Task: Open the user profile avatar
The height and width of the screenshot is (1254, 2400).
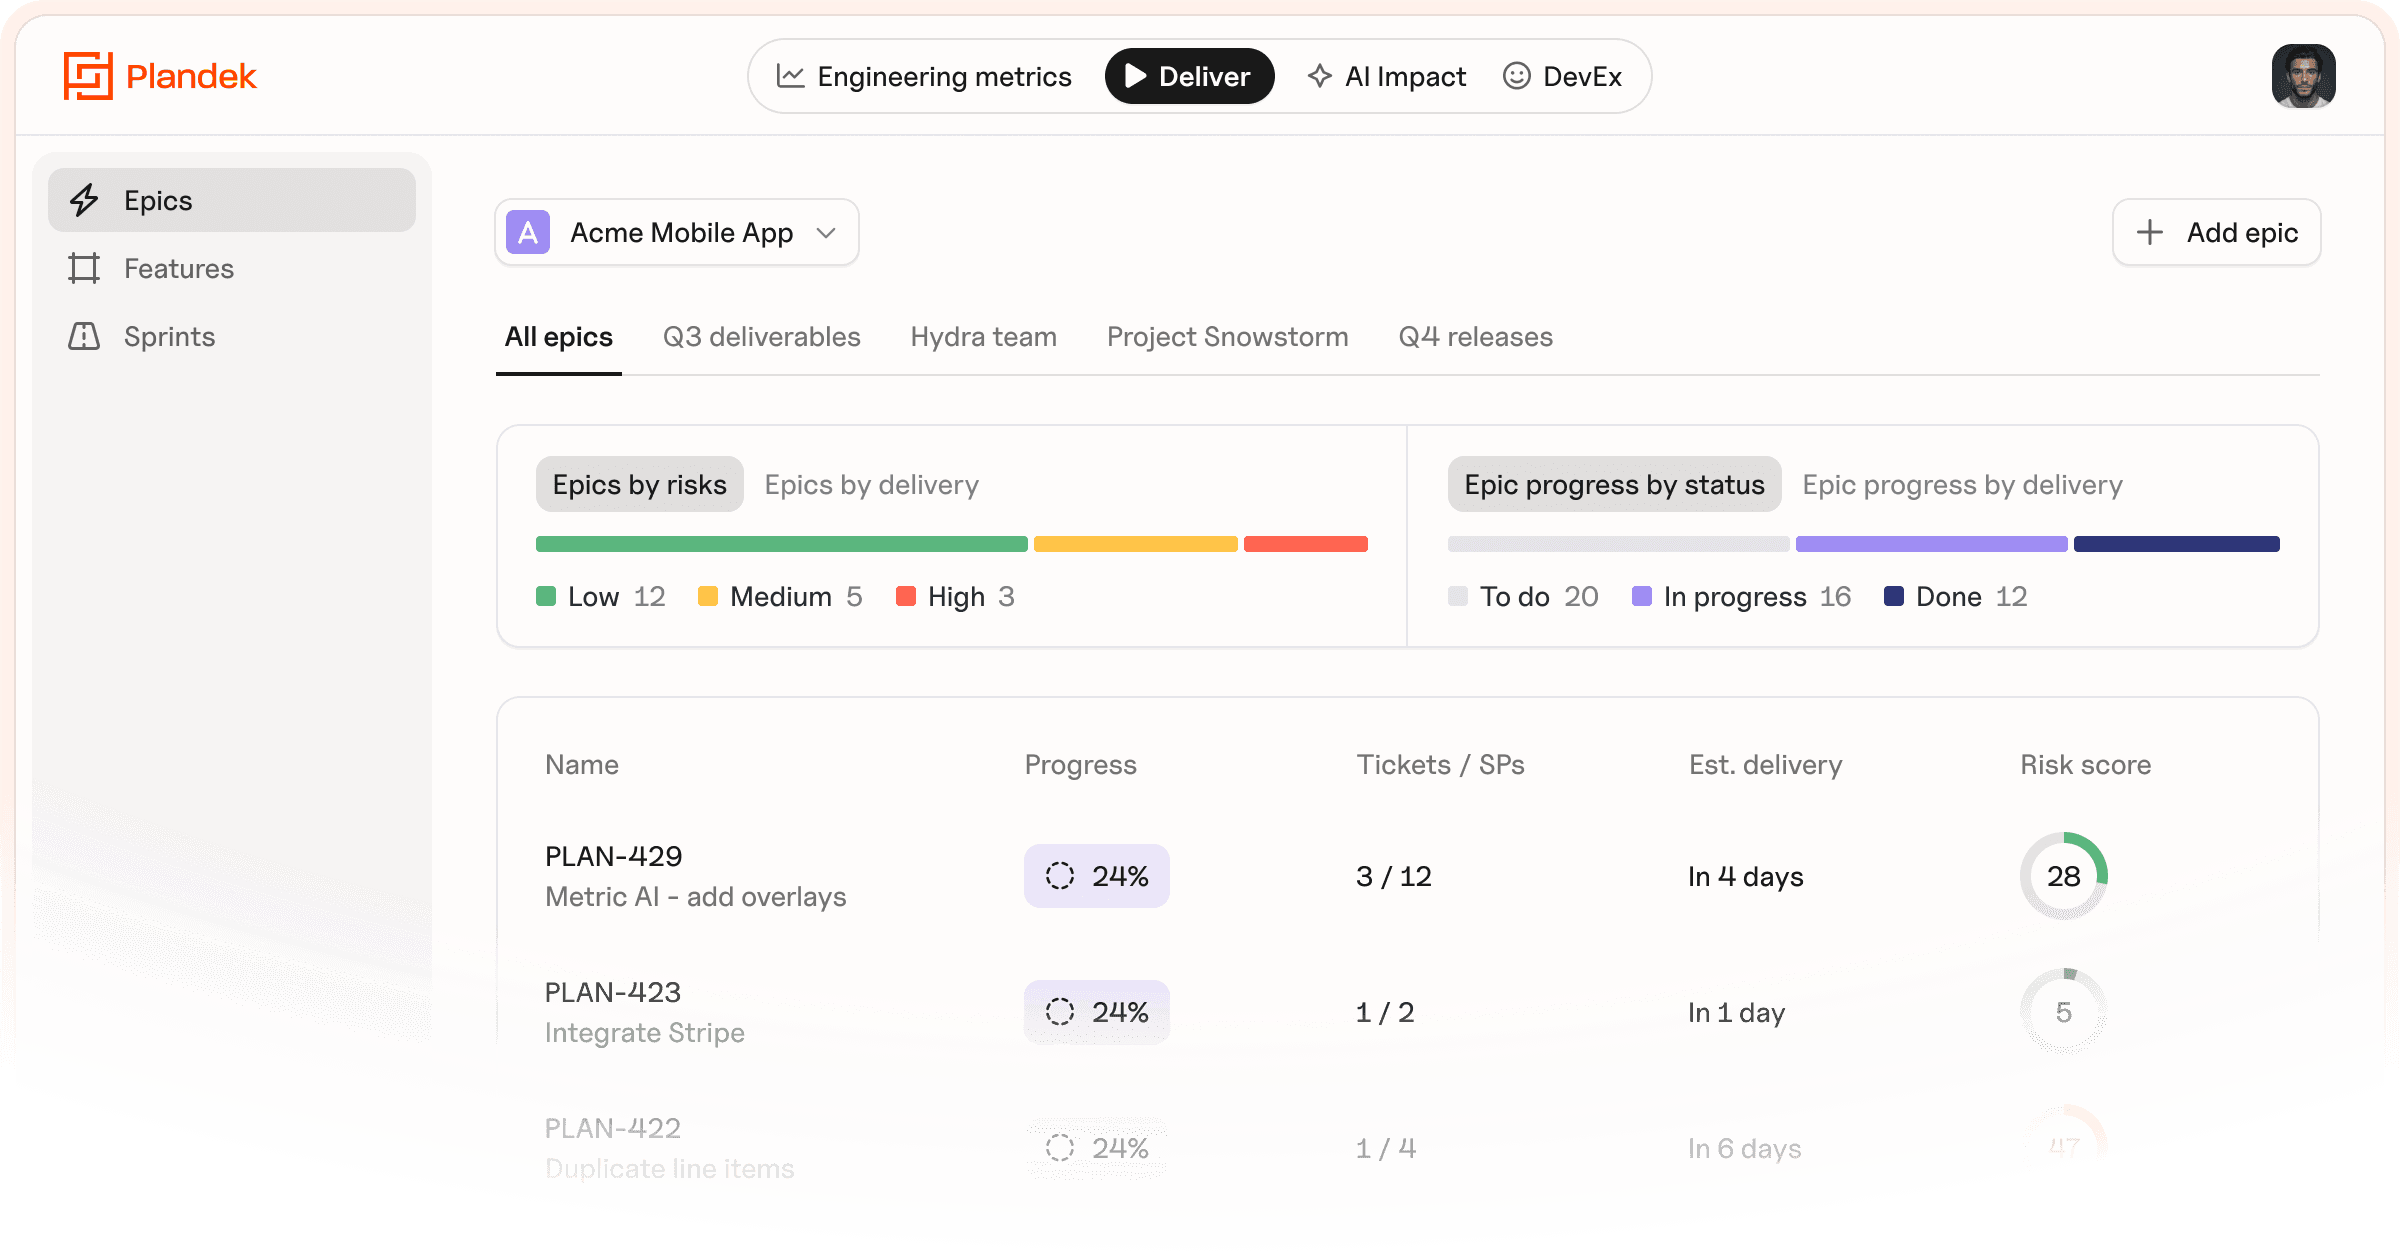Action: 2303,76
